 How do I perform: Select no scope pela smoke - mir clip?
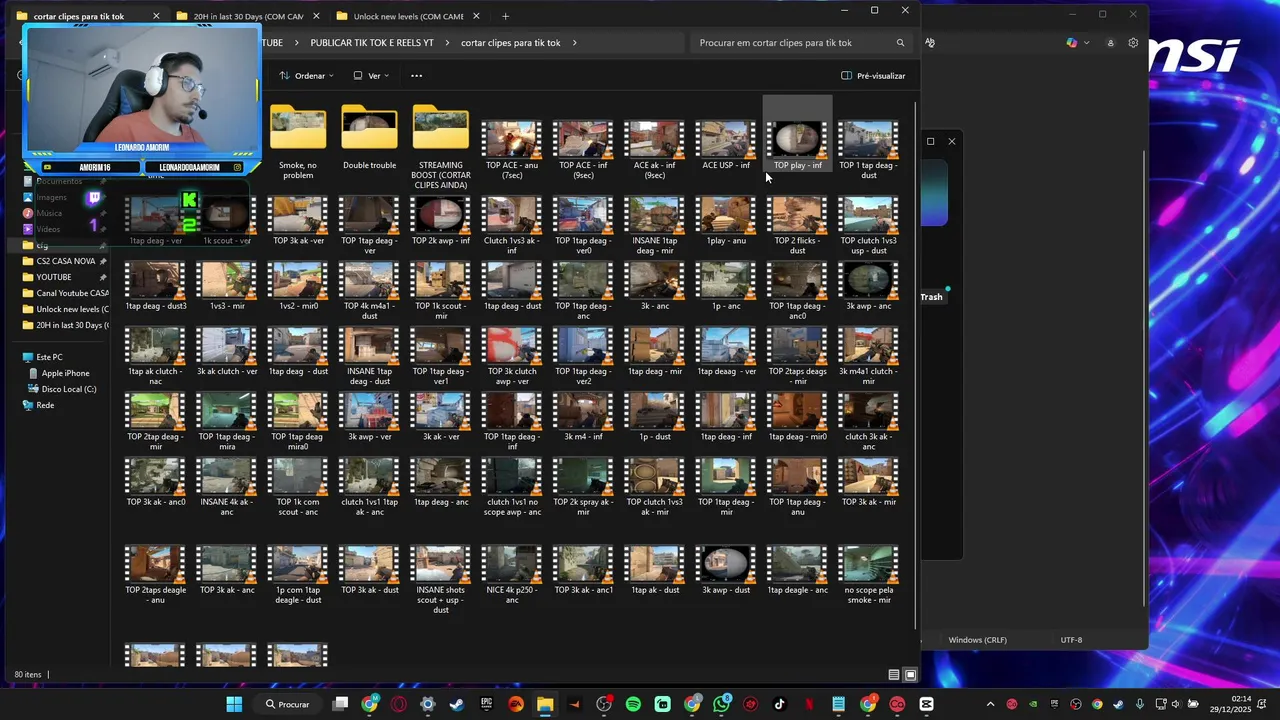click(869, 574)
